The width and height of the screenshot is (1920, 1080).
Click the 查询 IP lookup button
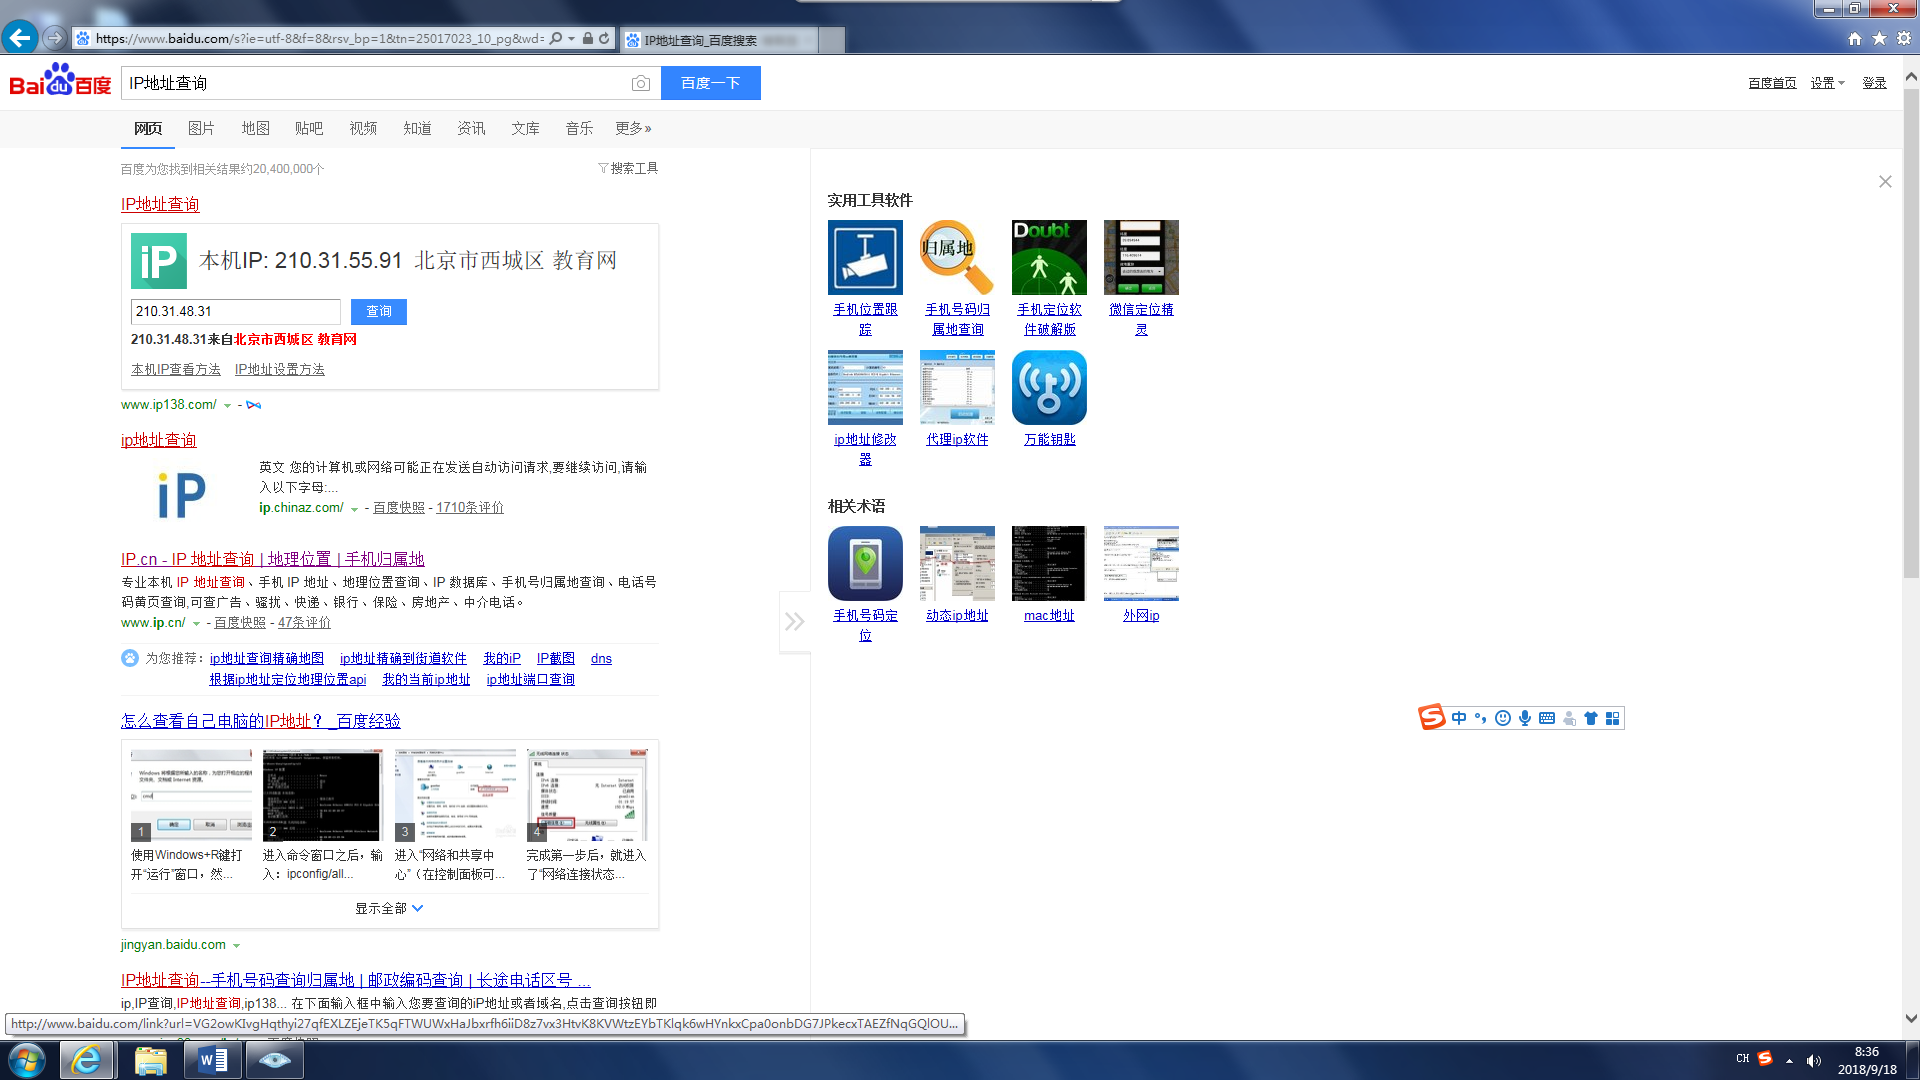pyautogui.click(x=379, y=311)
